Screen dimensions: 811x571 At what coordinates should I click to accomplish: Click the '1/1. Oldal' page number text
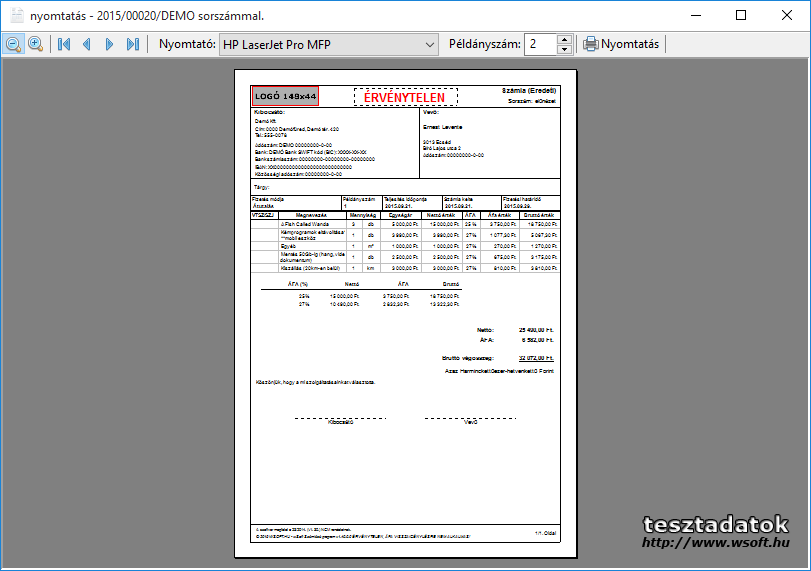pos(545,533)
